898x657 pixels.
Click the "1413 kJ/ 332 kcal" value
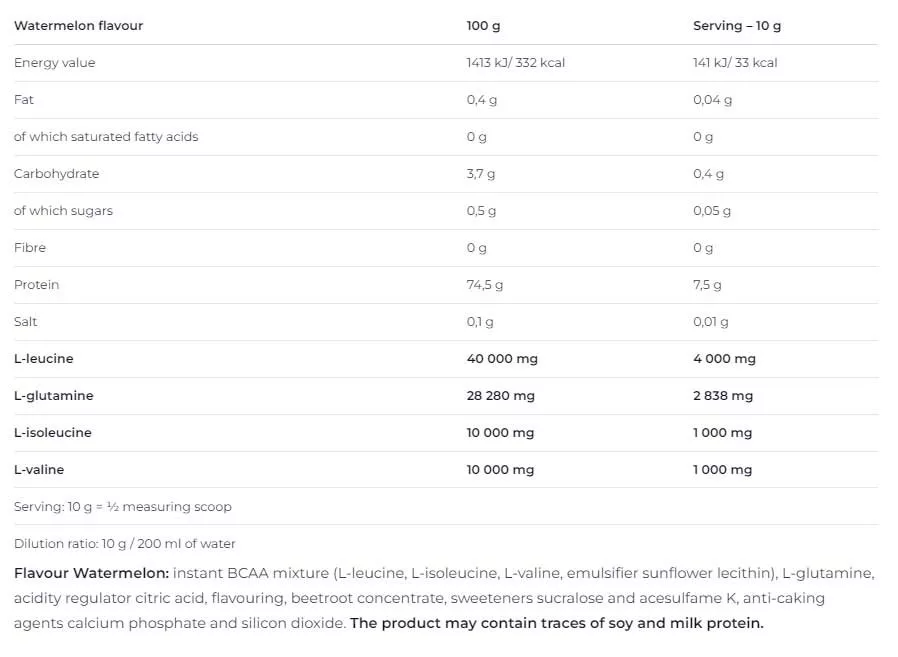pyautogui.click(x=516, y=63)
